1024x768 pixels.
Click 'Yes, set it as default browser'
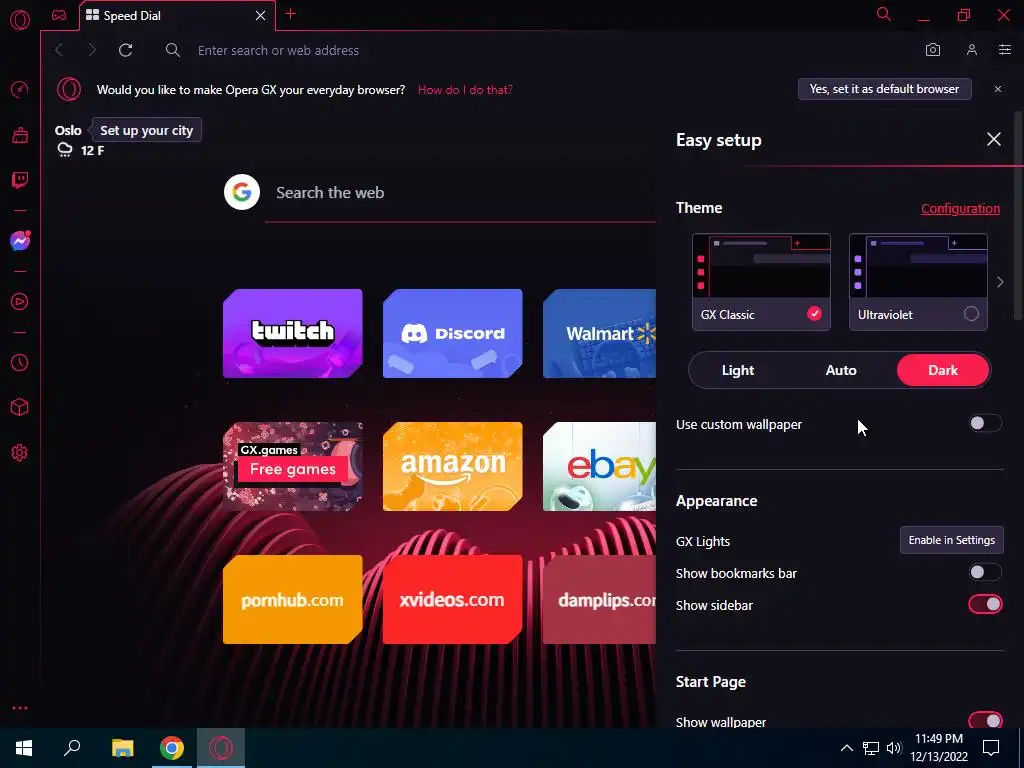884,89
